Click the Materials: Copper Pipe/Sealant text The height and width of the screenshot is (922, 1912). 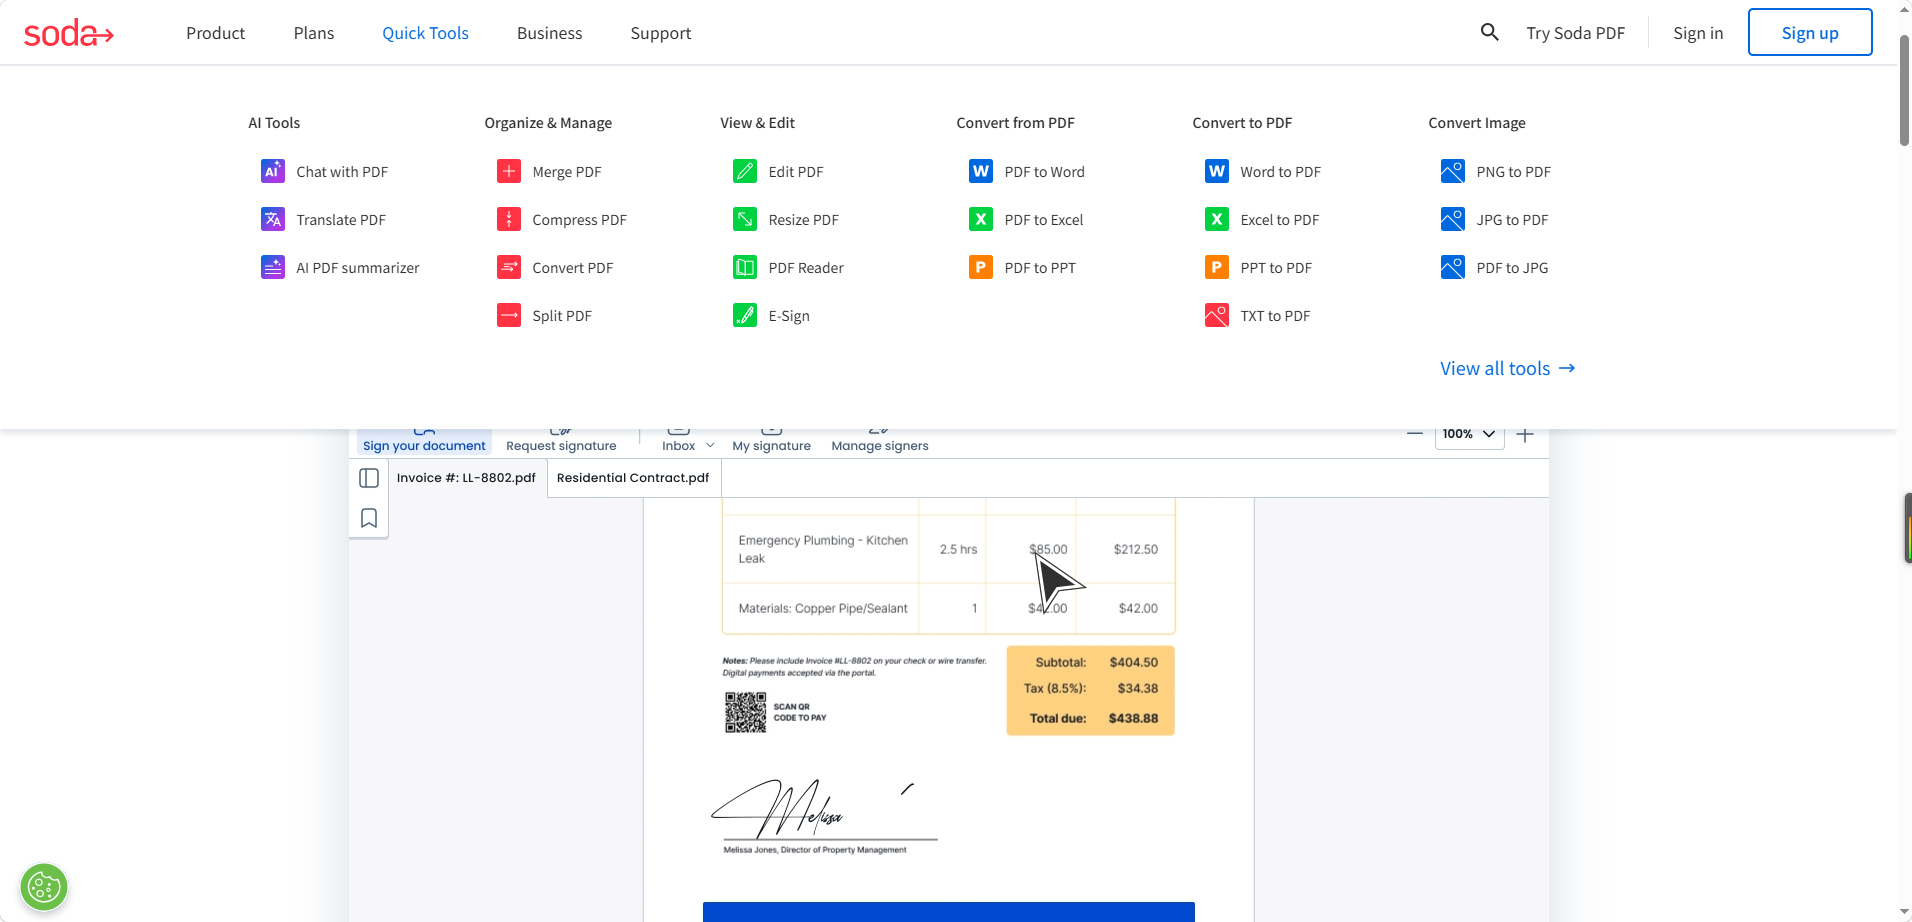[823, 608]
